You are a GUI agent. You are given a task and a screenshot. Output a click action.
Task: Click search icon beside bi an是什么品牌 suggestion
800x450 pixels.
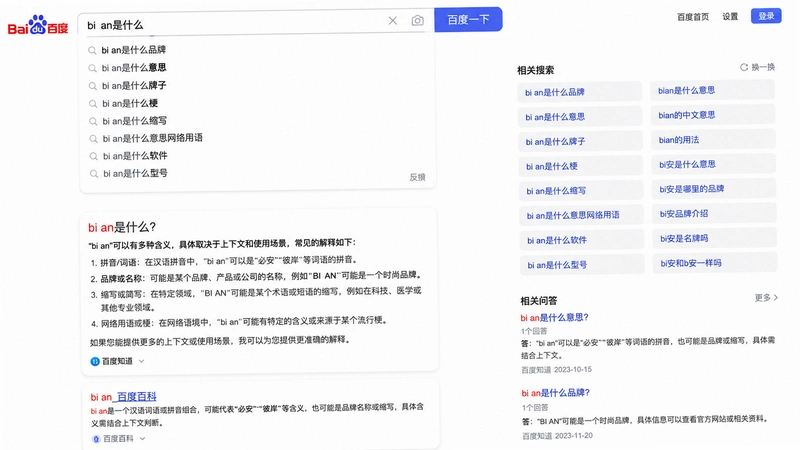tap(92, 51)
